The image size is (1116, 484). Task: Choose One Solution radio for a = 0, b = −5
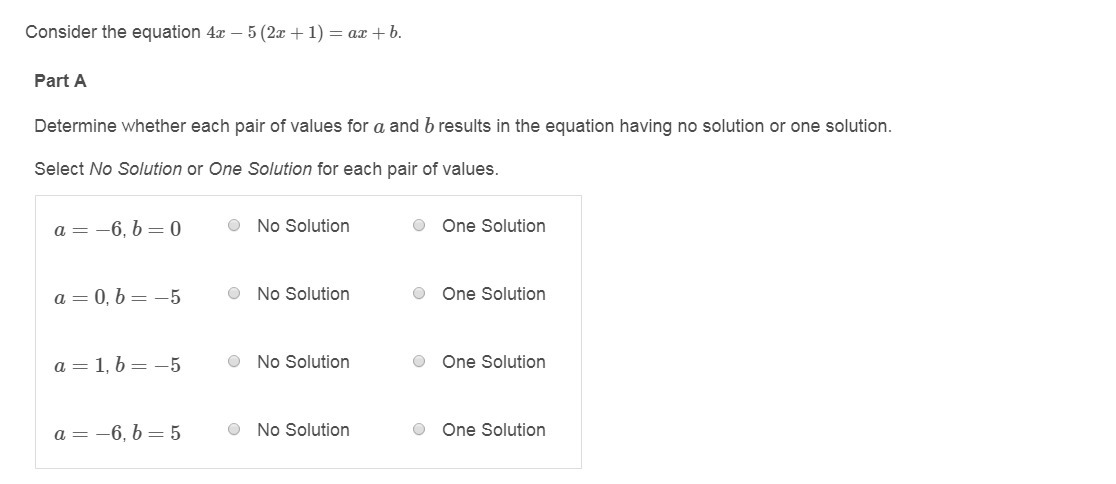(x=420, y=294)
